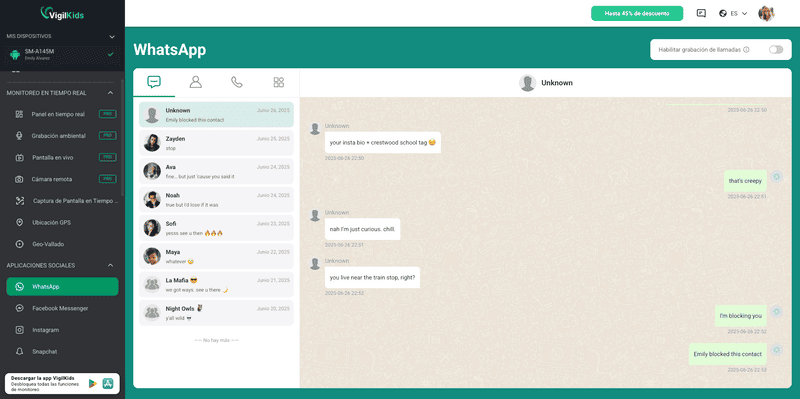800x399 pixels.
Task: Click the WhatsApp sidebar logo icon
Action: pyautogui.click(x=19, y=287)
